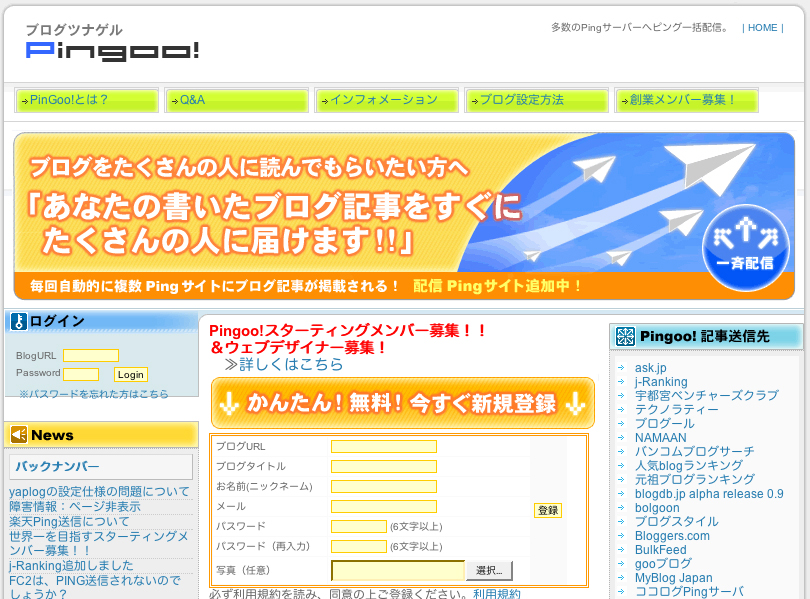The height and width of the screenshot is (599, 810).
Task: Open the j-Ranking destination link
Action: pyautogui.click(x=661, y=382)
